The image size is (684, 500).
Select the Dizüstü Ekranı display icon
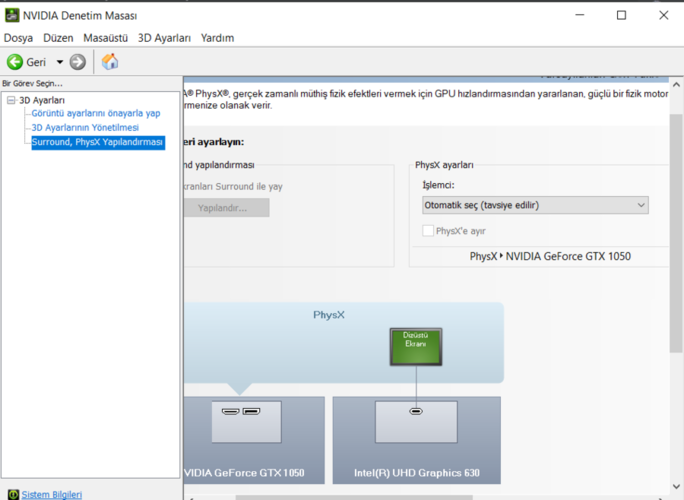(416, 346)
